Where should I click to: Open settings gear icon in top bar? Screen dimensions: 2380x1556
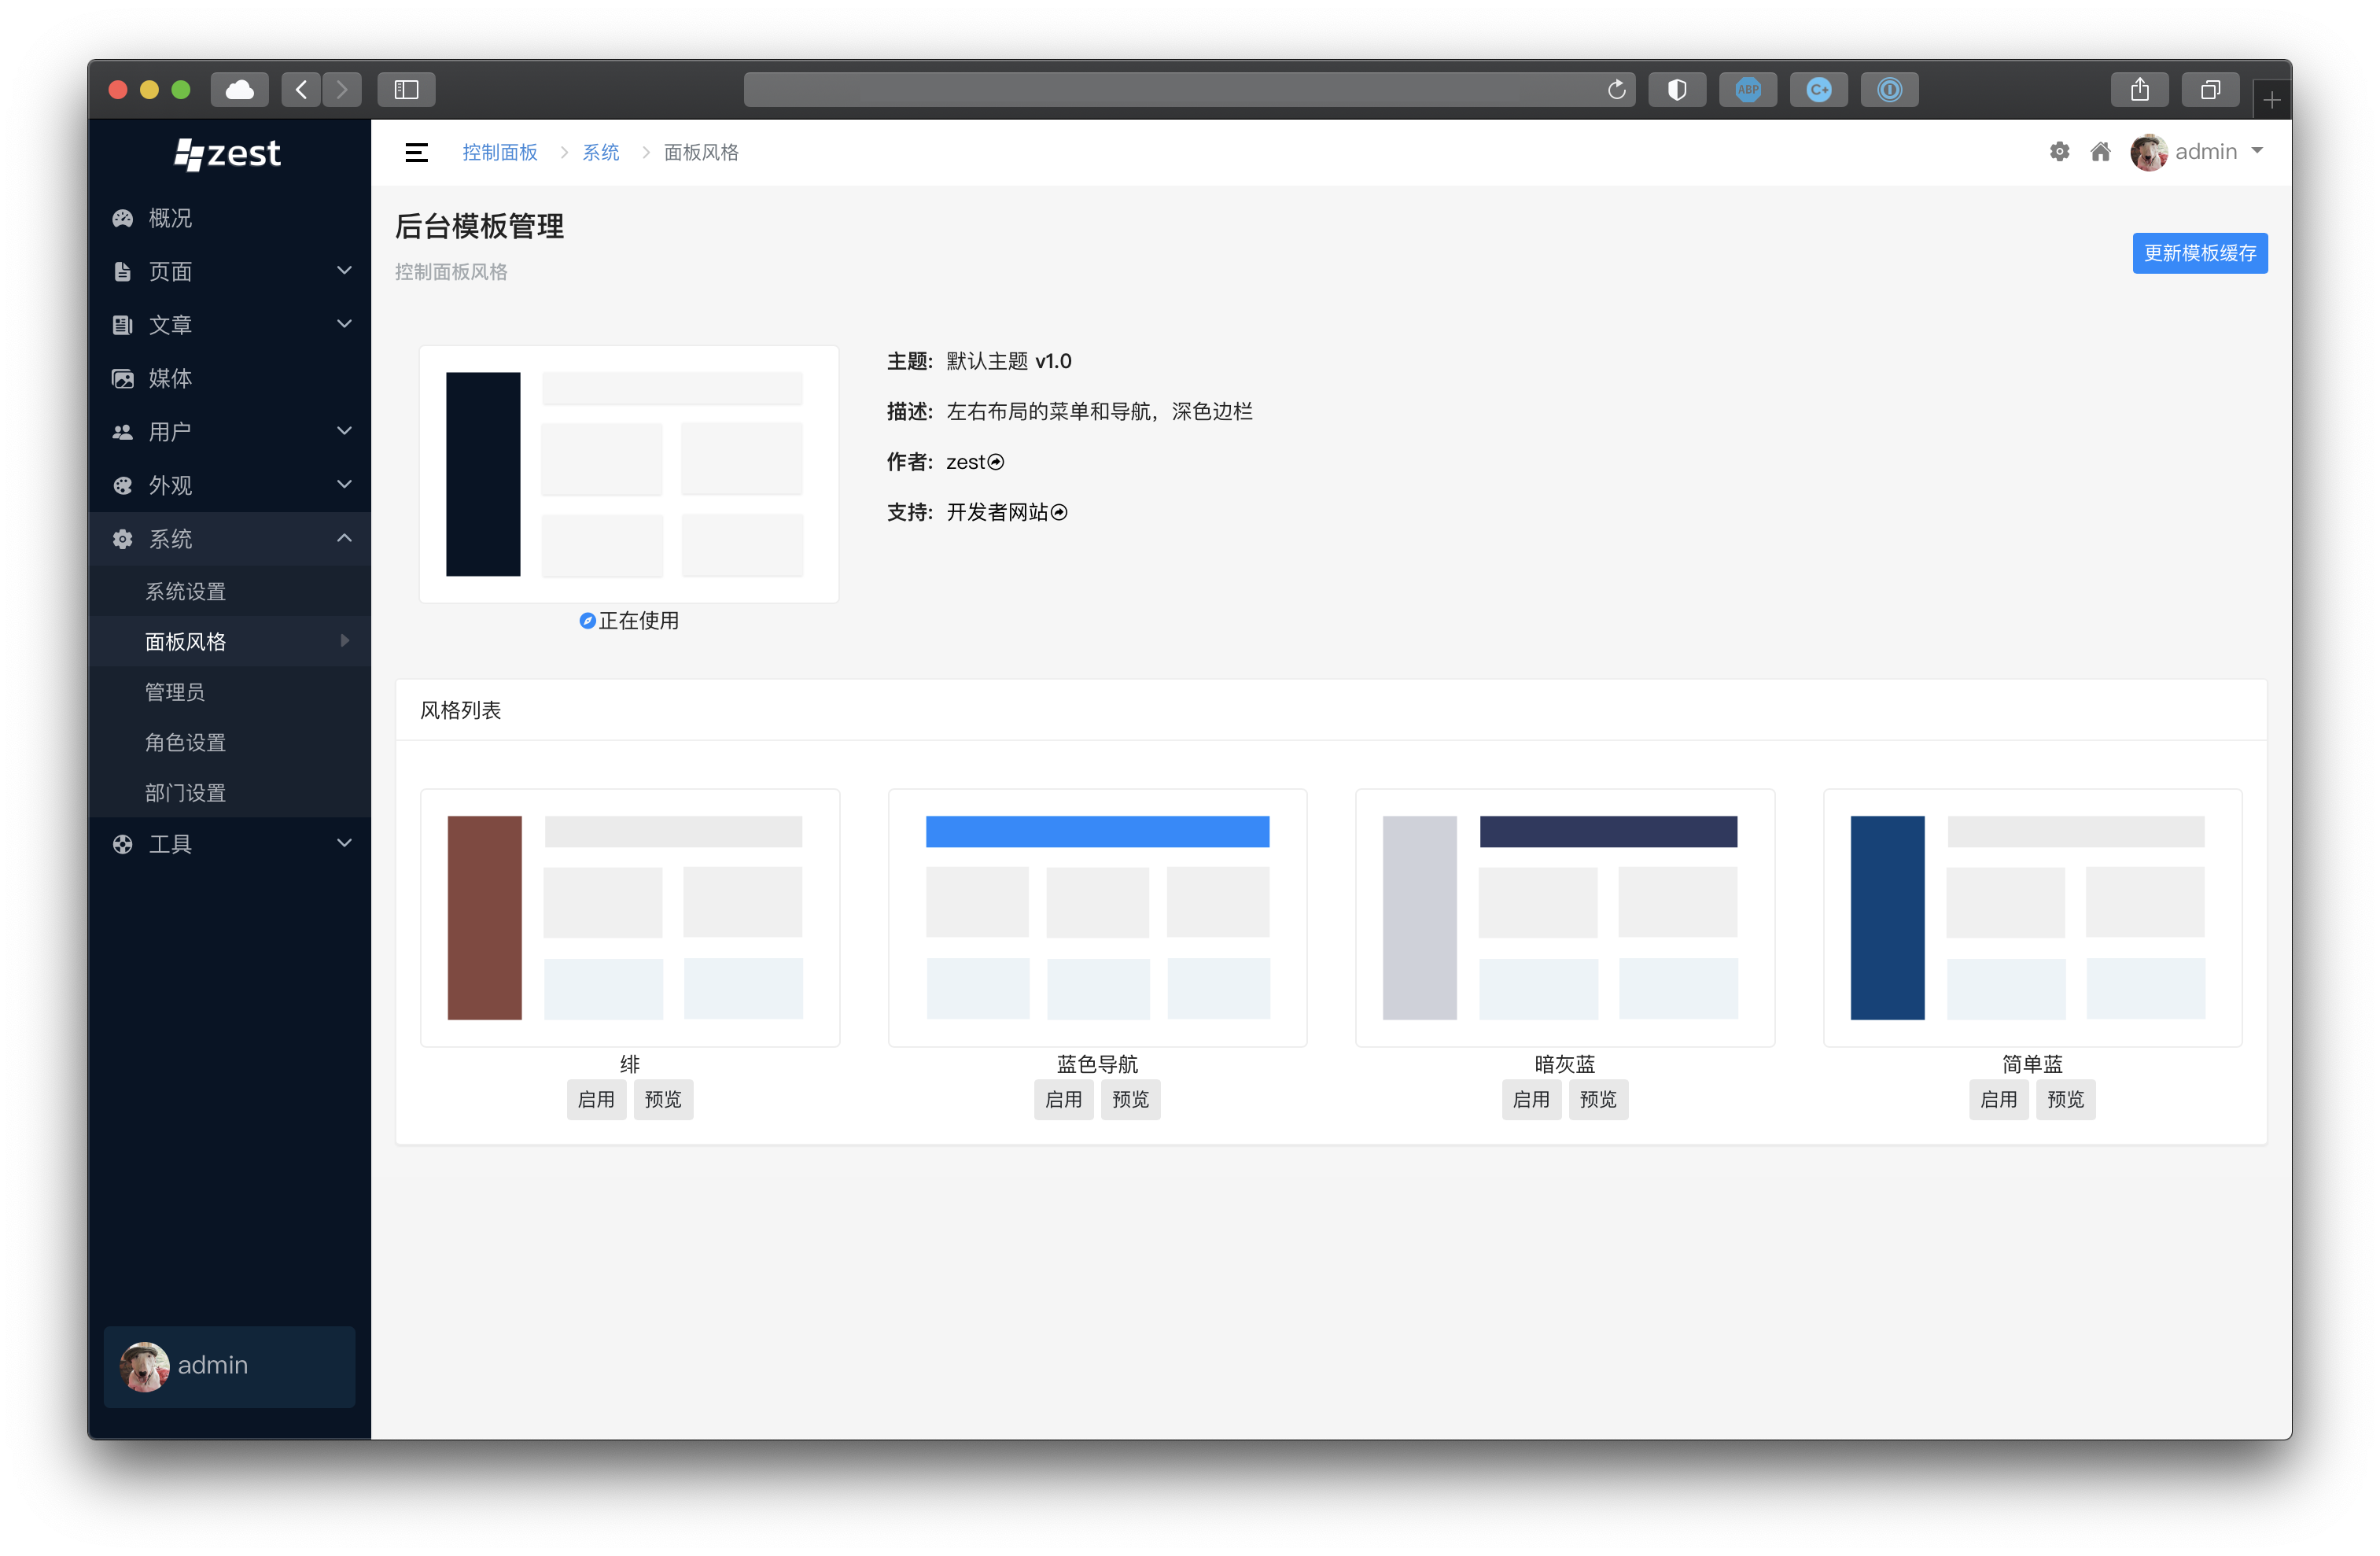2059,152
